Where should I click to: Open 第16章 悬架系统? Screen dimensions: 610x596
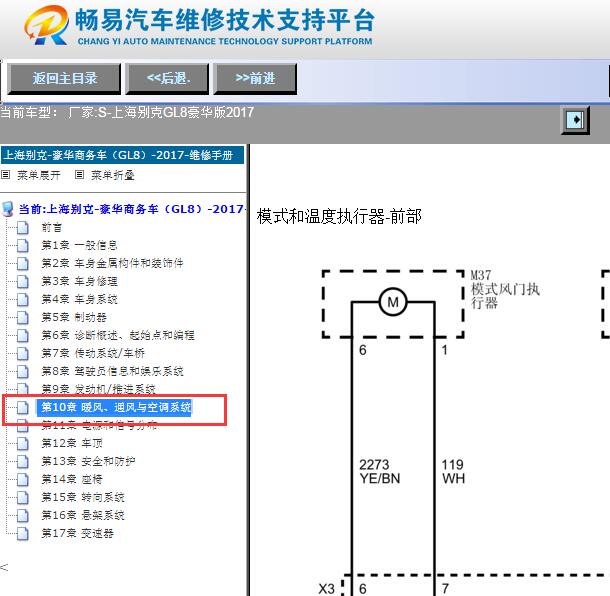coord(83,515)
